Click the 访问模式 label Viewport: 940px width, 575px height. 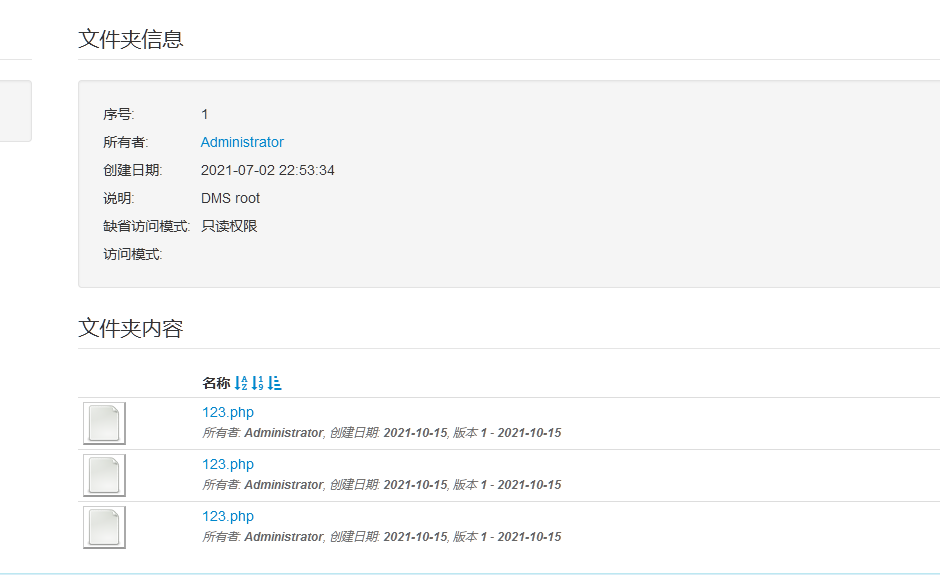coord(132,254)
